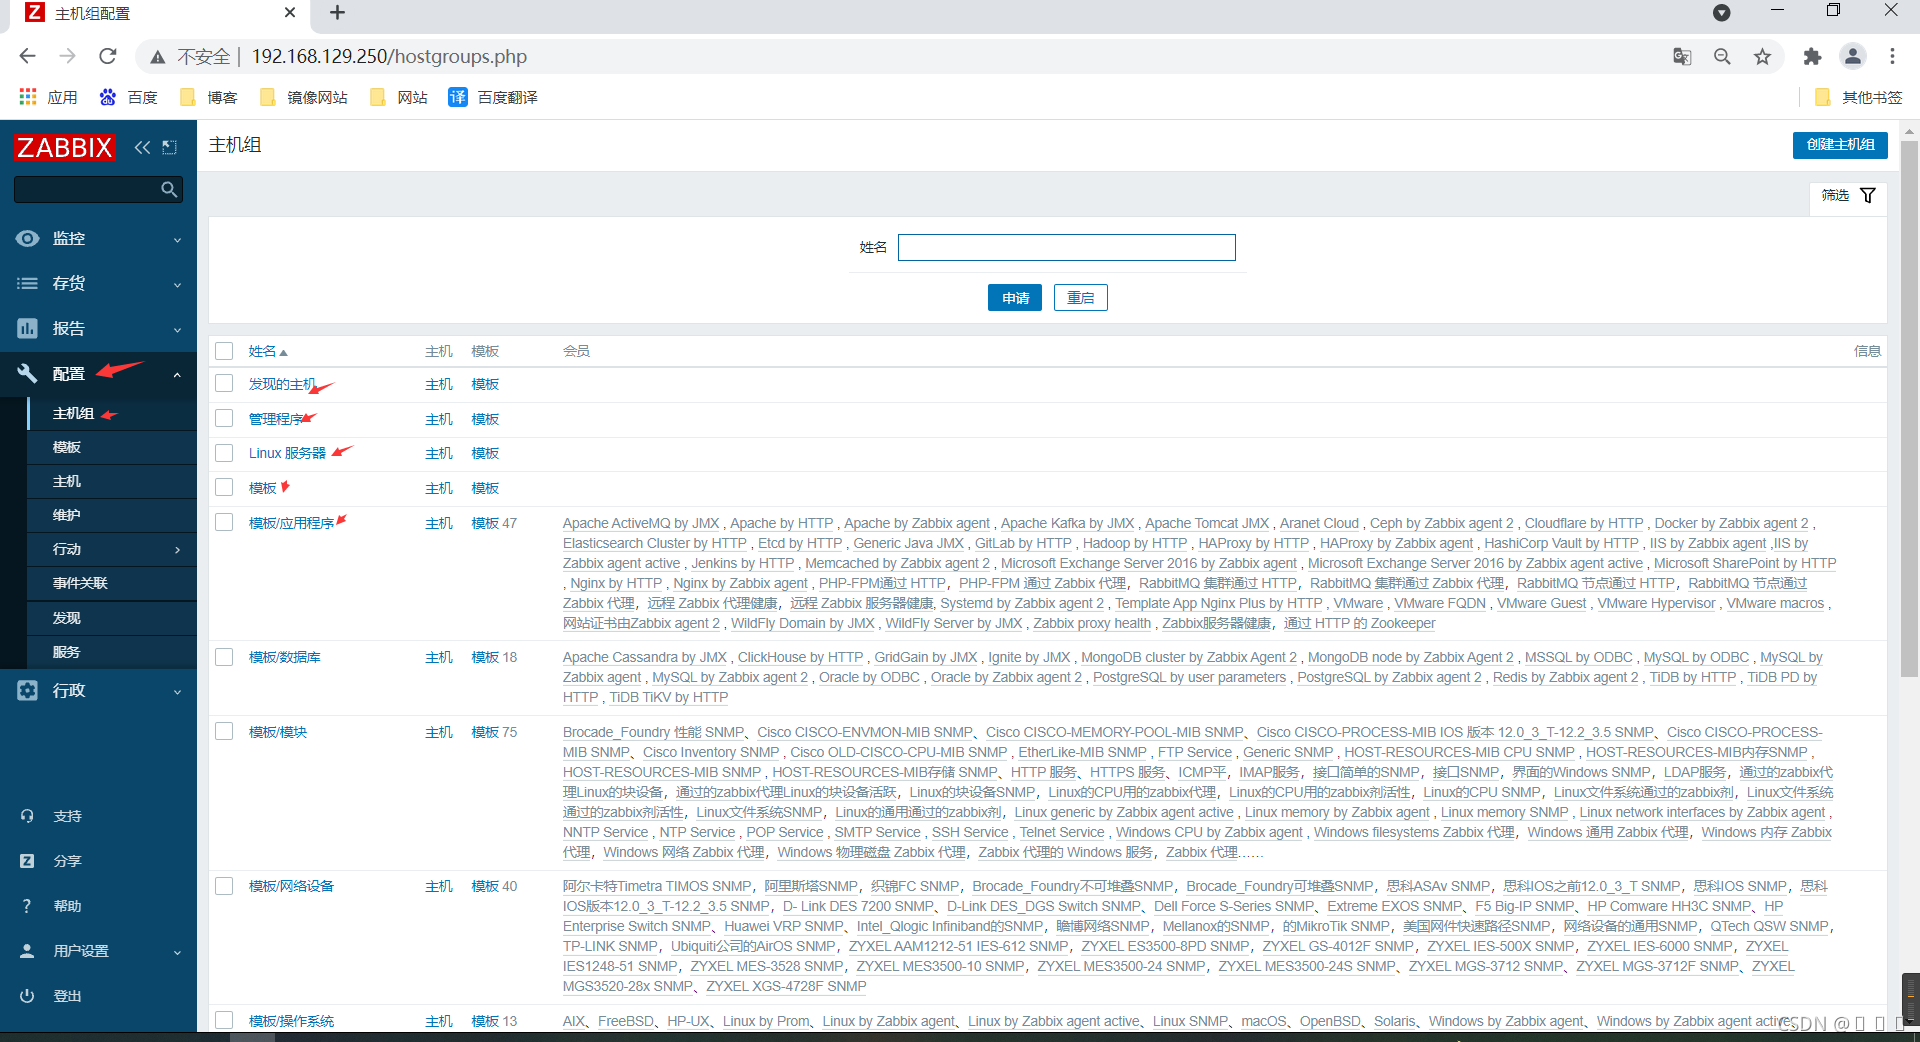Click the 分享 share Z icon
The image size is (1920, 1042).
[28, 861]
